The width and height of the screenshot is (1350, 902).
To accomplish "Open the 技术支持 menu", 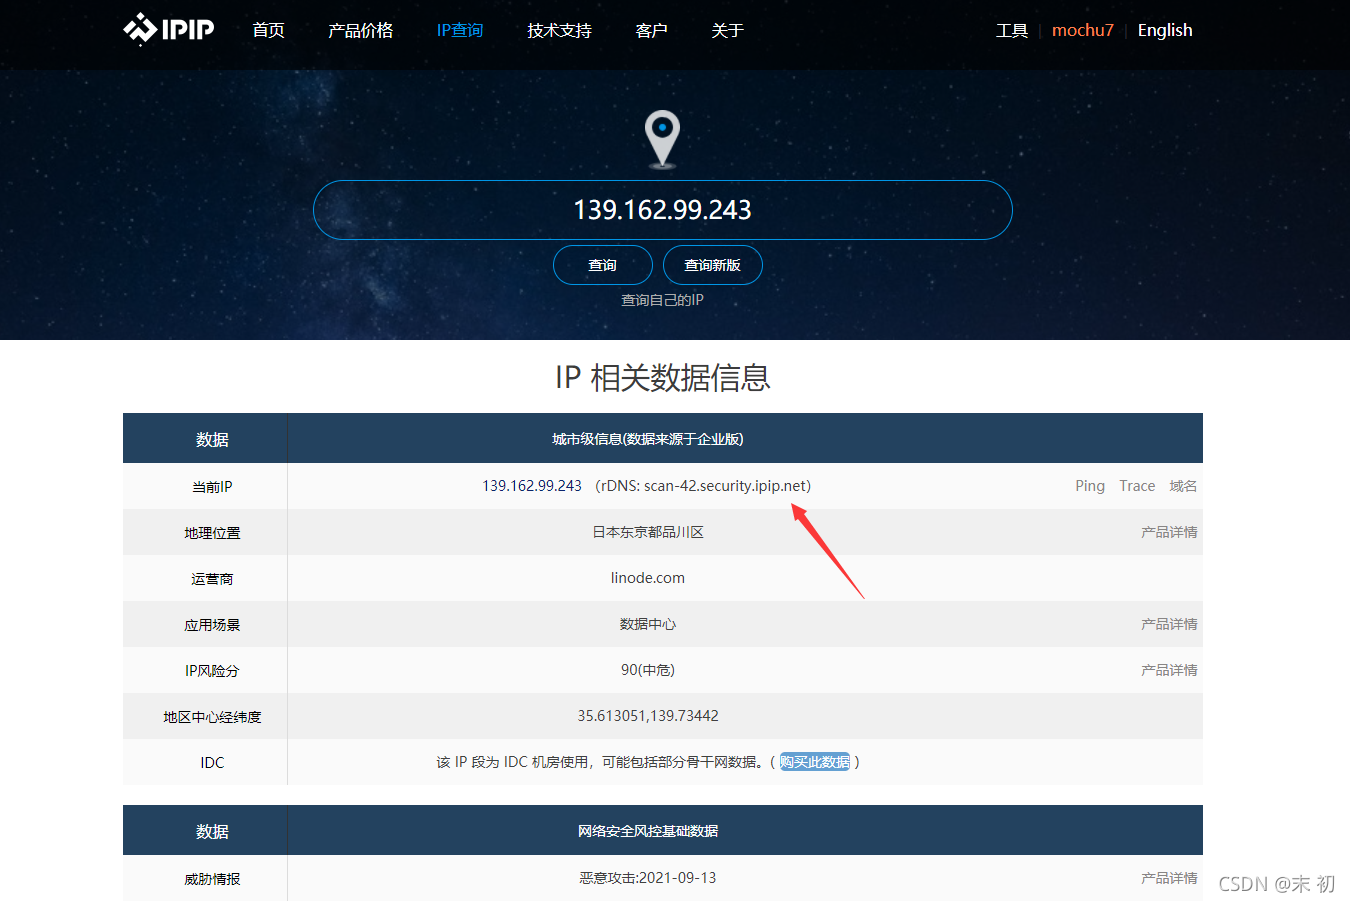I will coord(559,30).
